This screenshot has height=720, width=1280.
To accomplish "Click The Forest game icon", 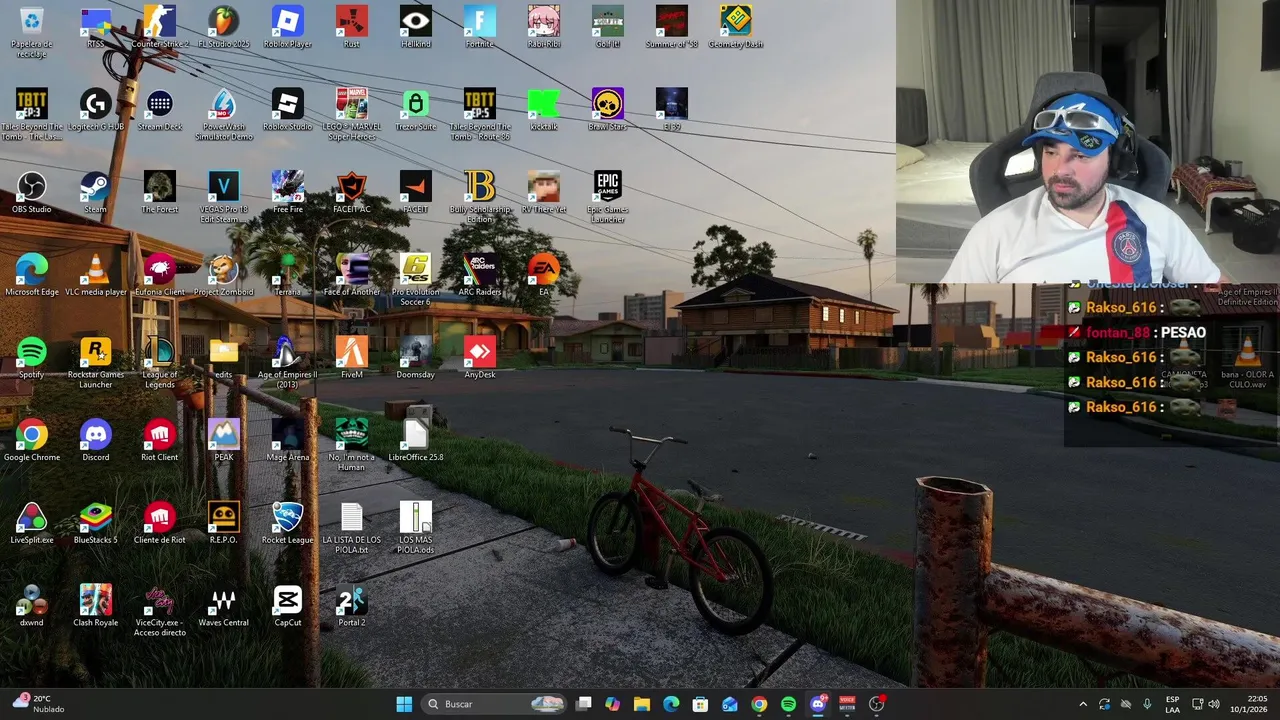I will click(x=159, y=192).
